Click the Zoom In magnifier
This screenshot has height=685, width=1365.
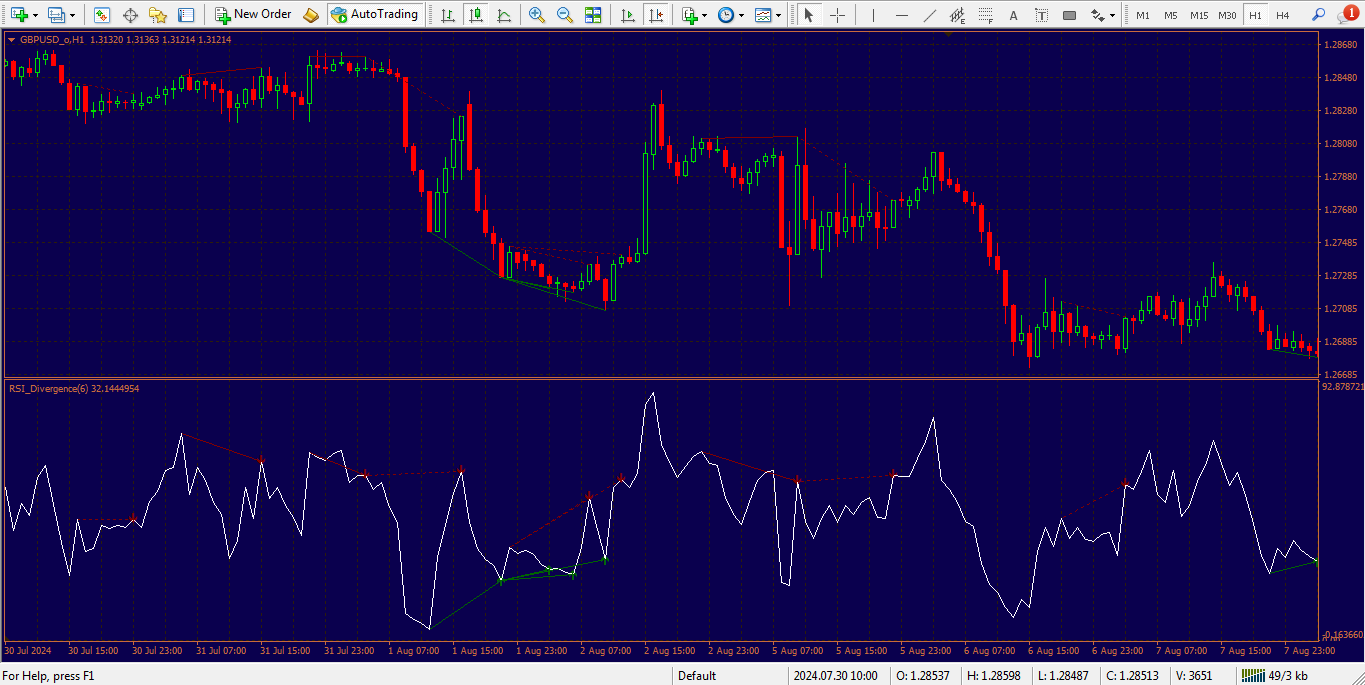pos(537,14)
